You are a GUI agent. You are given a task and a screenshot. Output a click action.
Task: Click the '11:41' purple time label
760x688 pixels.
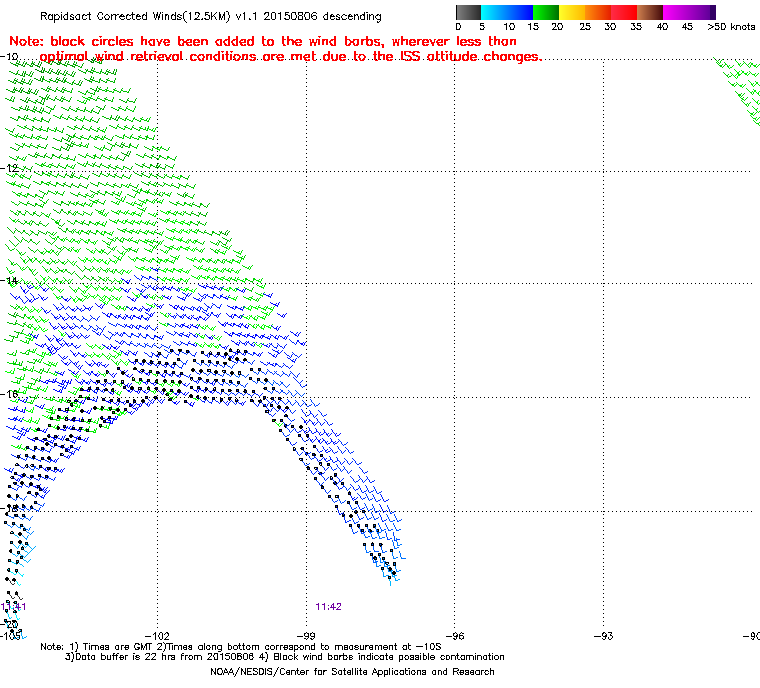point(13,607)
